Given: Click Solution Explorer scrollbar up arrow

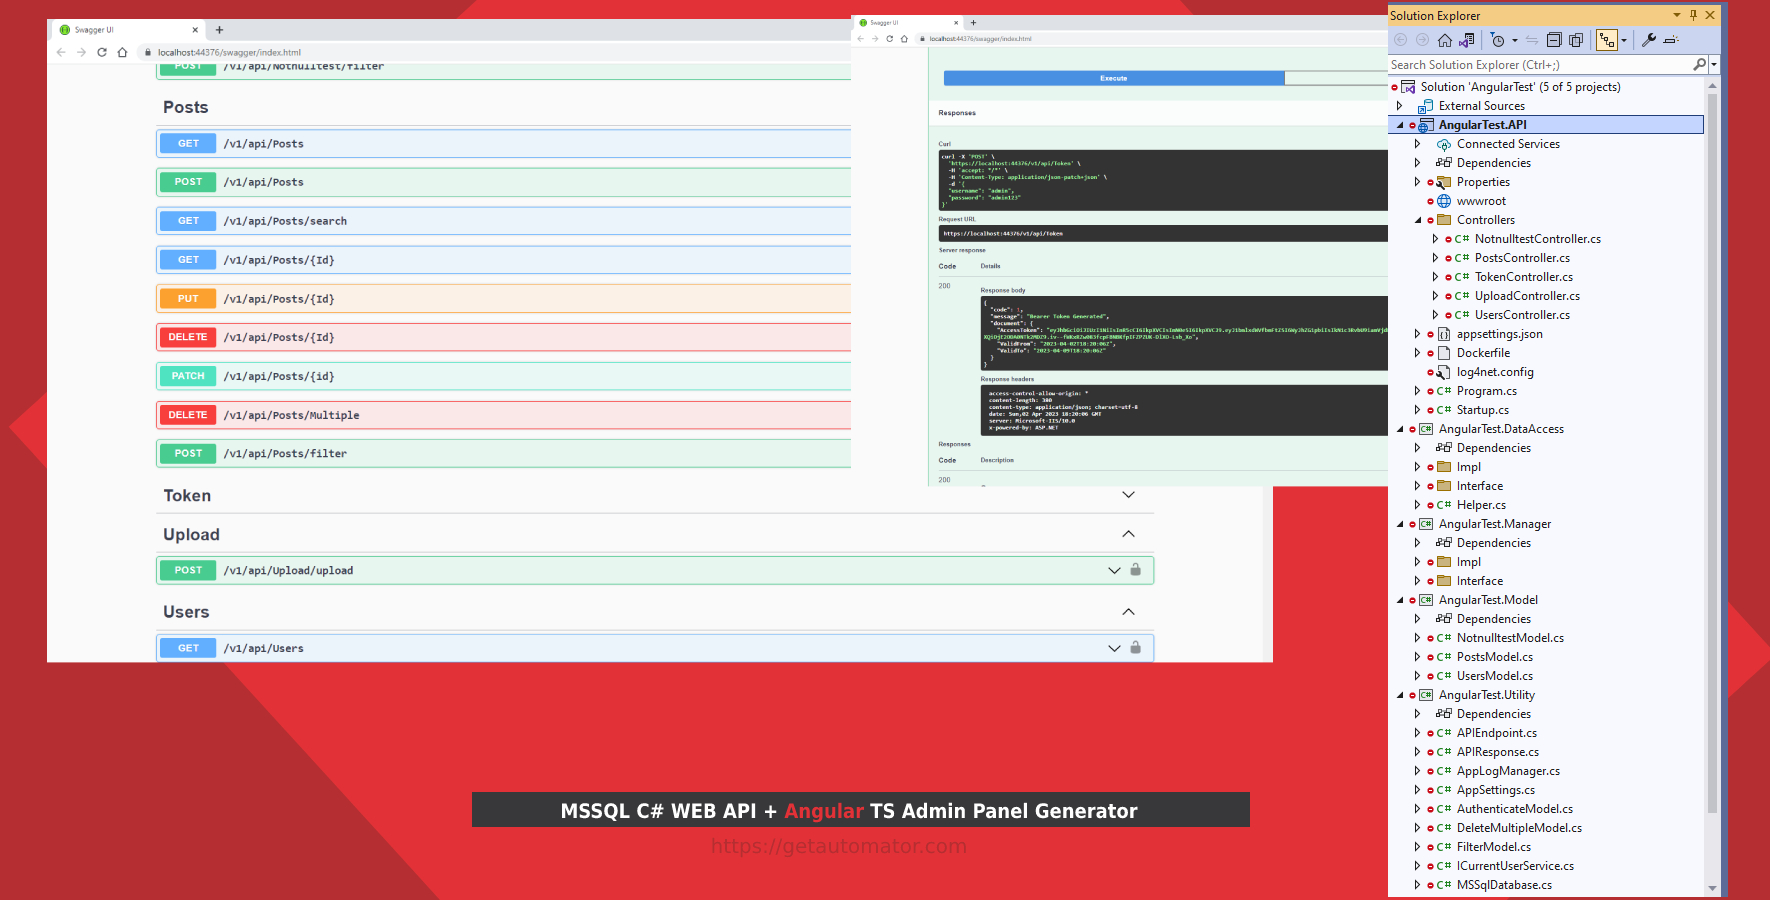Looking at the screenshot, I should coord(1712,86).
